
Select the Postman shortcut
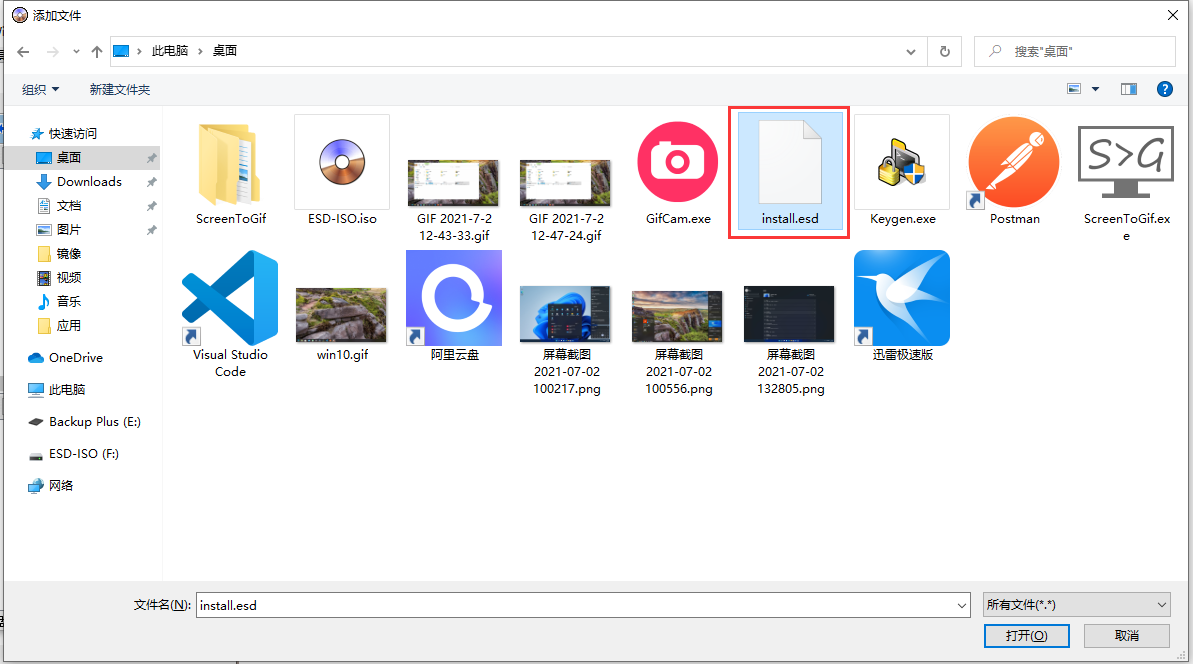1014,173
